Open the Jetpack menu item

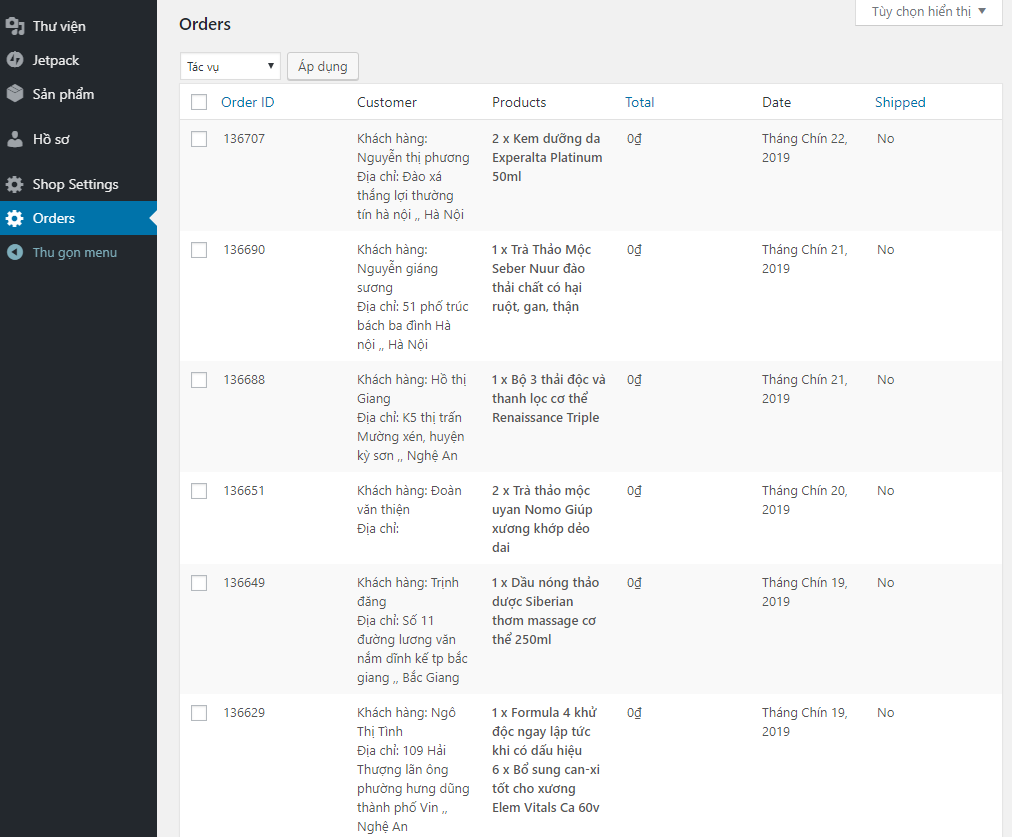click(x=56, y=60)
